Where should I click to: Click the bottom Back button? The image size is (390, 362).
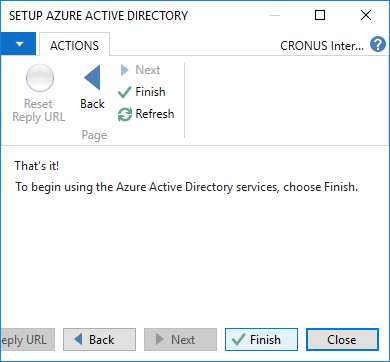[99, 340]
